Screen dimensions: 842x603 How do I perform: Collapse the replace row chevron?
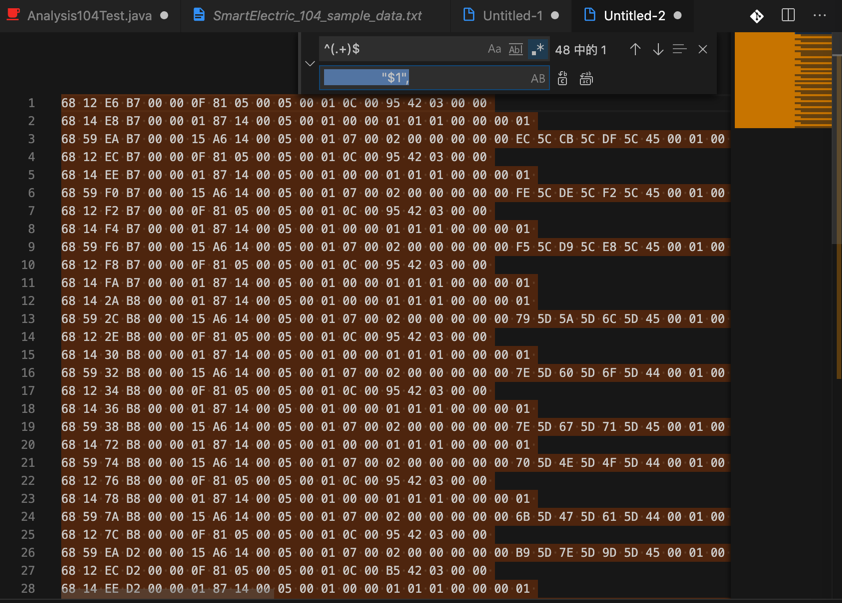[x=310, y=63]
